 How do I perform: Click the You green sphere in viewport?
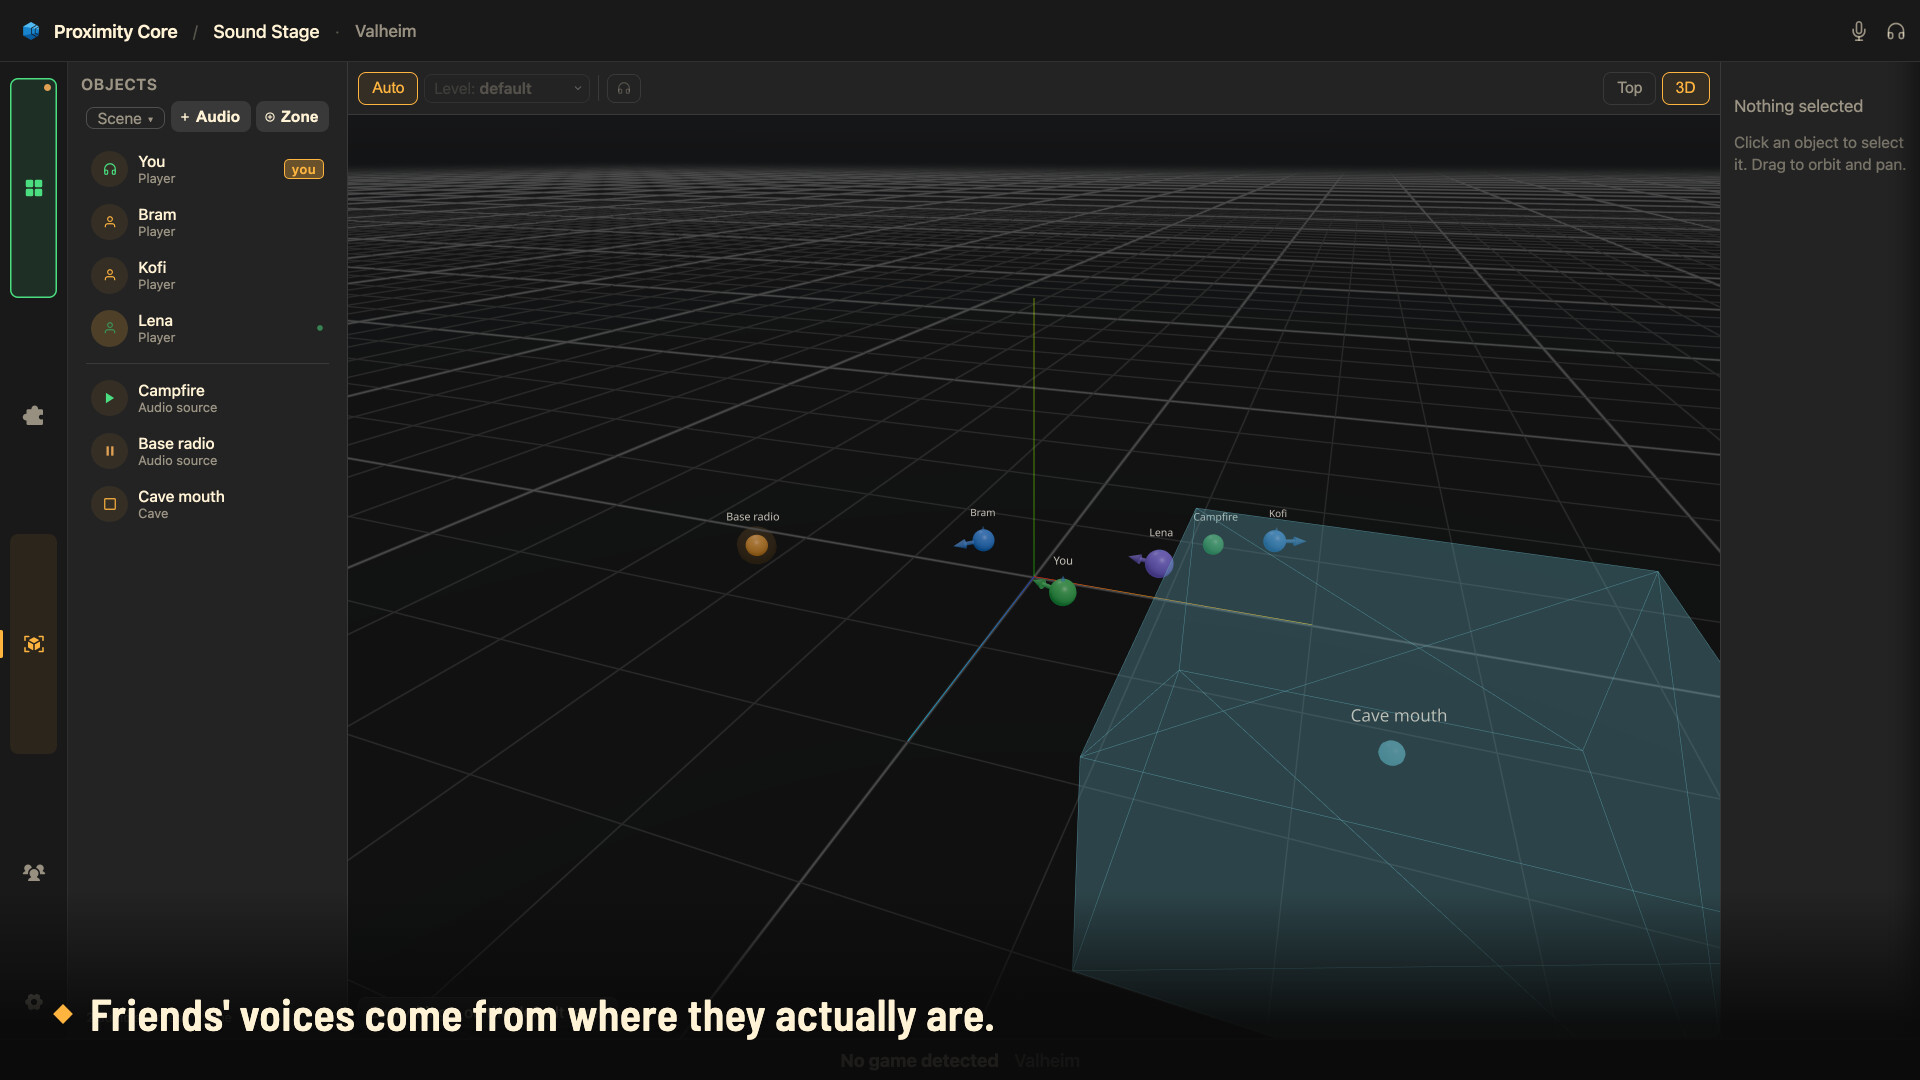click(x=1063, y=592)
